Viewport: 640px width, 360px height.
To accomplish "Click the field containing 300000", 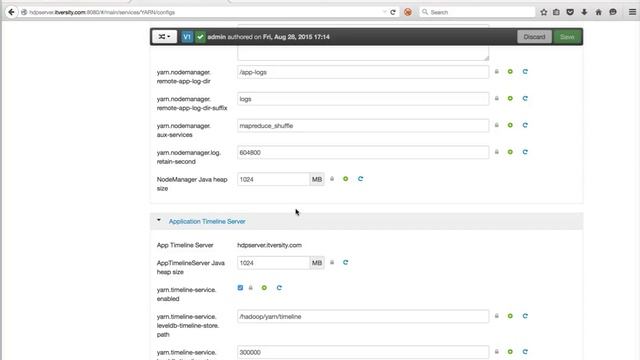I will (363, 352).
